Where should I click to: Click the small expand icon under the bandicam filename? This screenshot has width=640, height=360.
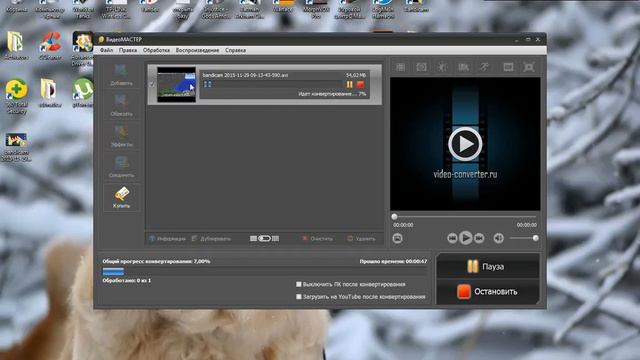click(x=207, y=84)
